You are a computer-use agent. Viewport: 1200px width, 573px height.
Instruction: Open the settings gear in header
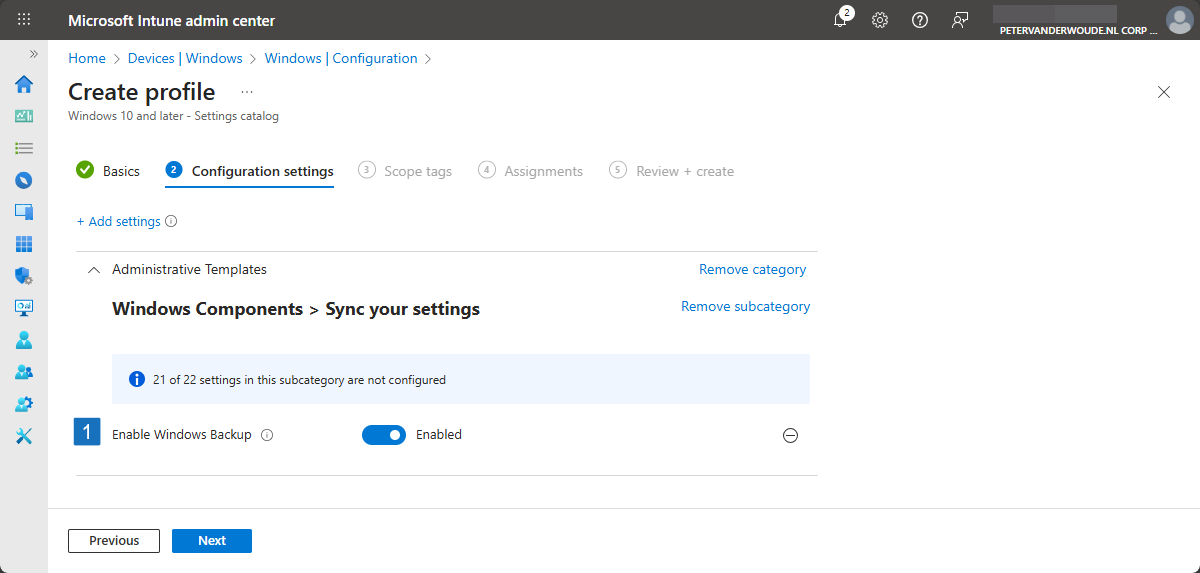(x=880, y=21)
